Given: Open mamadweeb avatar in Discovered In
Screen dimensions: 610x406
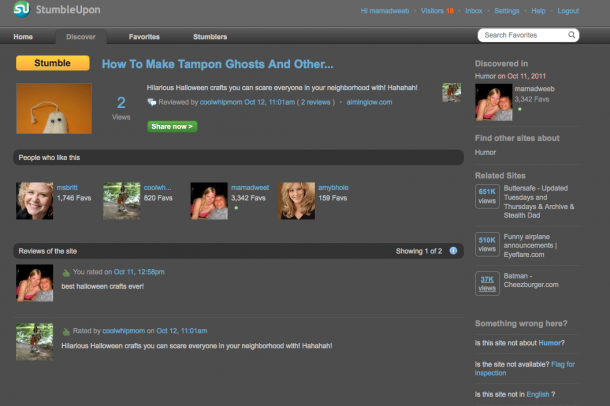Looking at the screenshot, I should click(x=494, y=102).
